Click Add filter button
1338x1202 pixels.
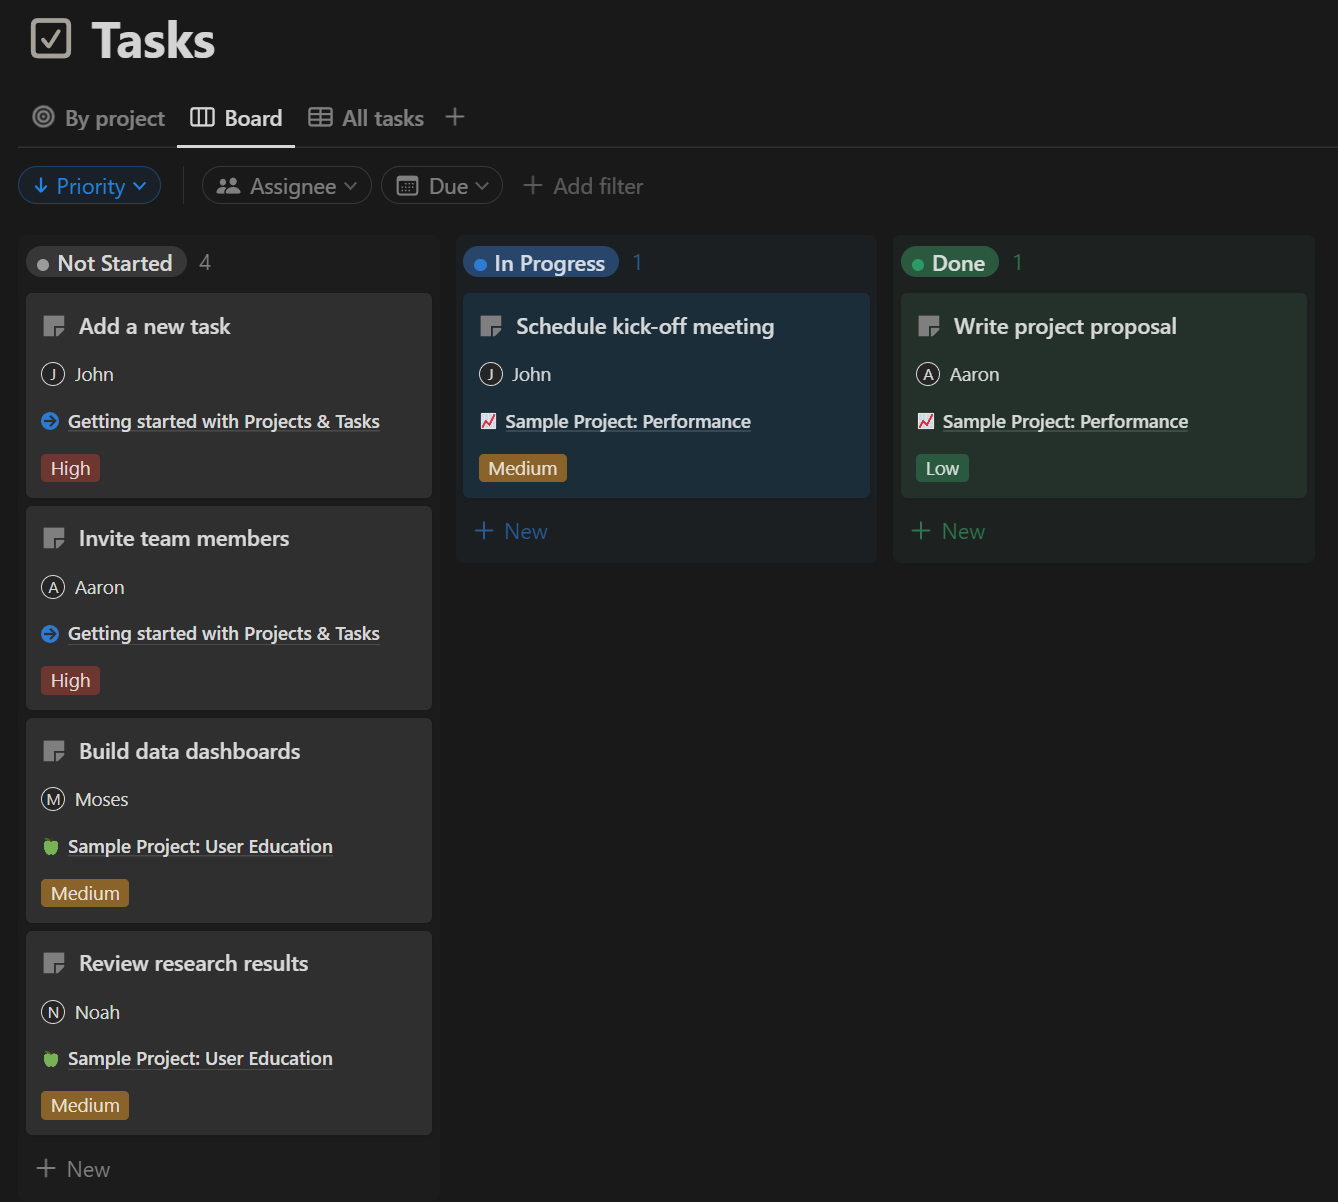[x=584, y=186]
